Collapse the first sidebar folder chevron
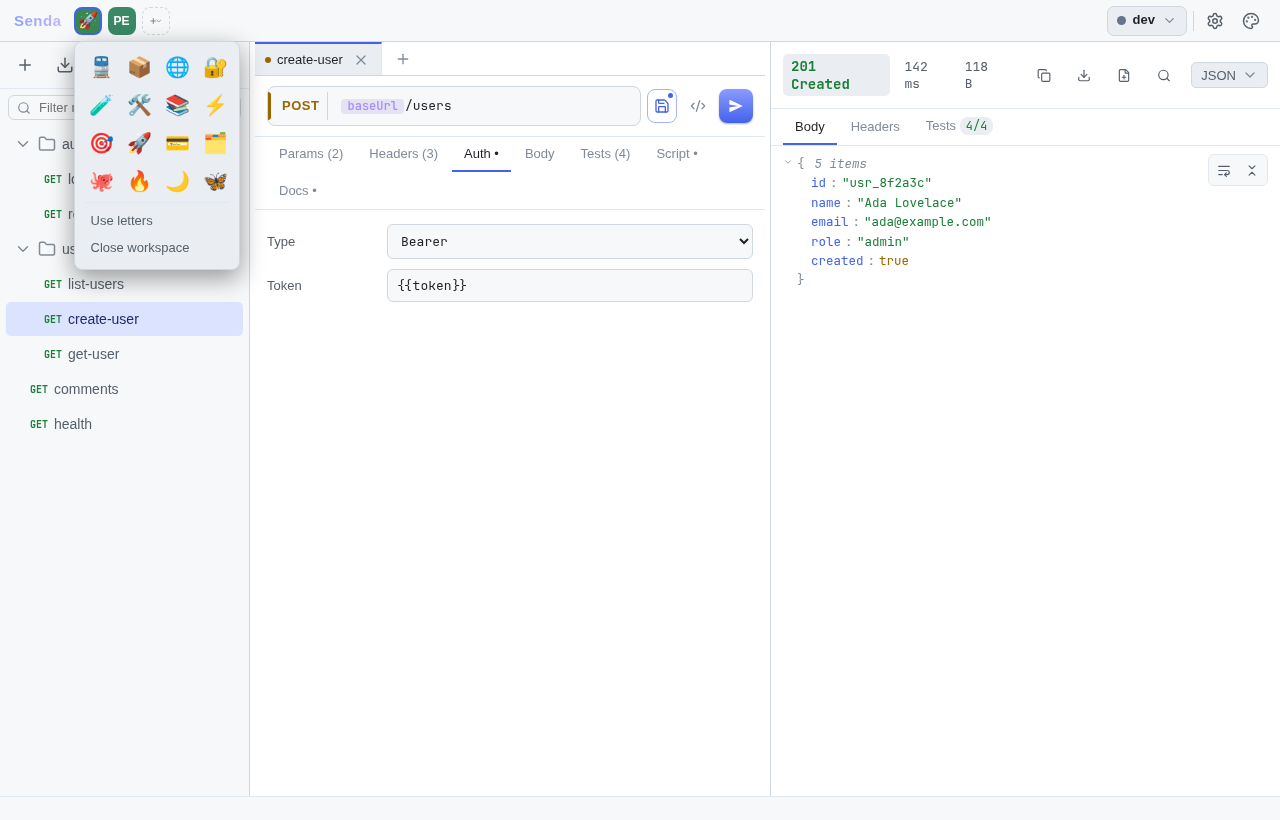 click(23, 144)
